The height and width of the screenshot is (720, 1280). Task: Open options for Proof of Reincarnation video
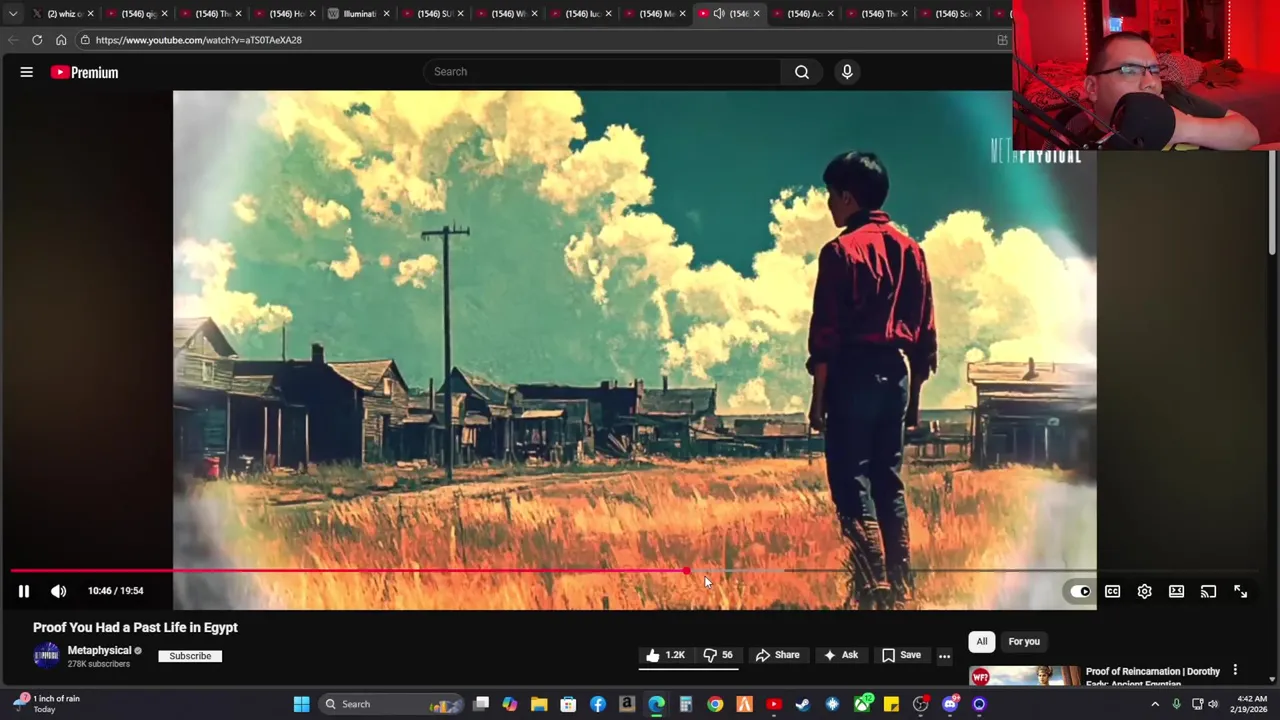click(x=1235, y=671)
